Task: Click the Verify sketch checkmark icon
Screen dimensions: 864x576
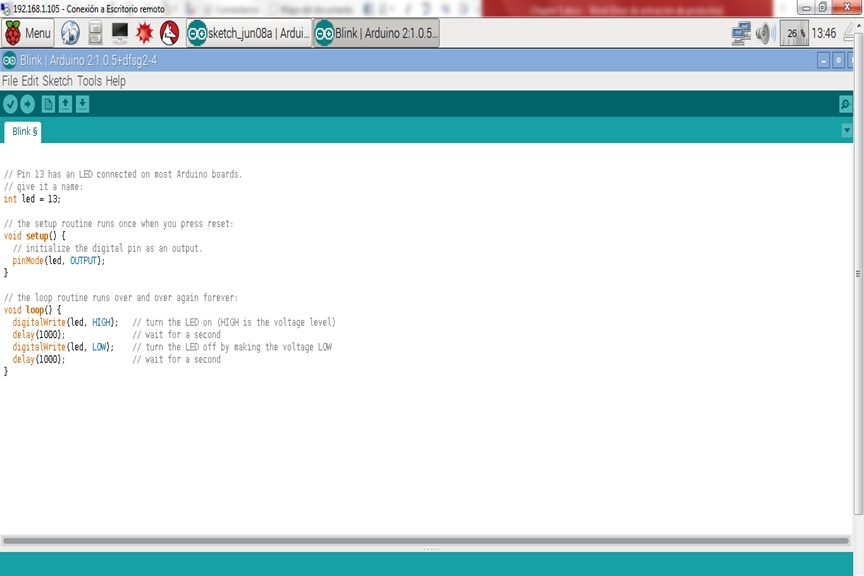Action: [10, 104]
